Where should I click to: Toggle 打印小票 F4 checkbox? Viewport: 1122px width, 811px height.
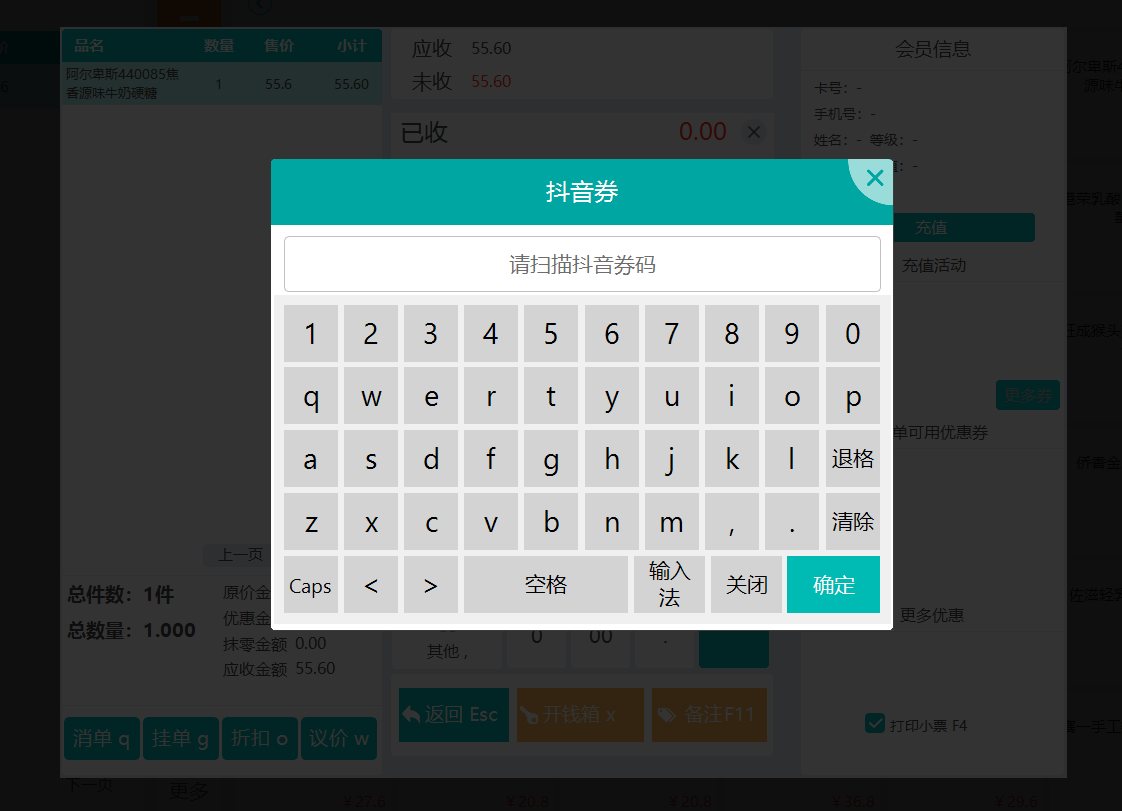pos(874,724)
